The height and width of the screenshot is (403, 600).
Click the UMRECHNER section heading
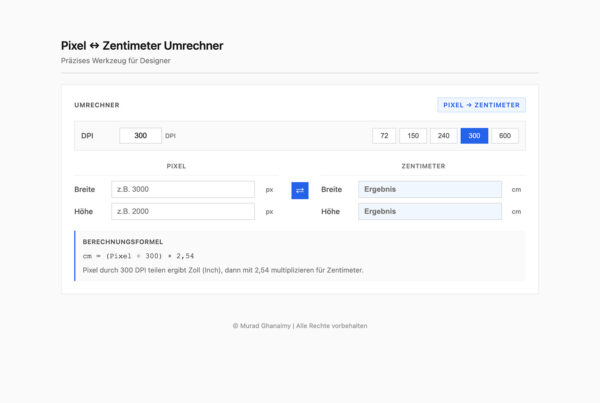[97, 105]
